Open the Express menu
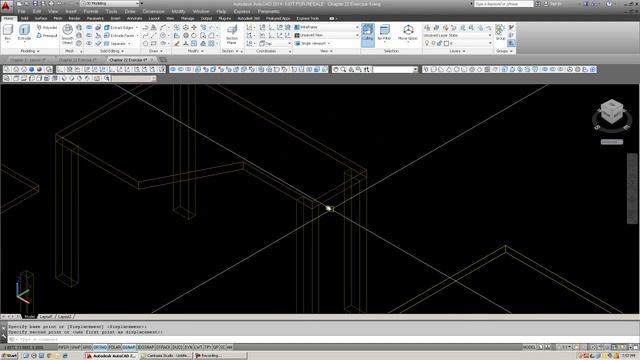This screenshot has height=360, width=640. 242,11
